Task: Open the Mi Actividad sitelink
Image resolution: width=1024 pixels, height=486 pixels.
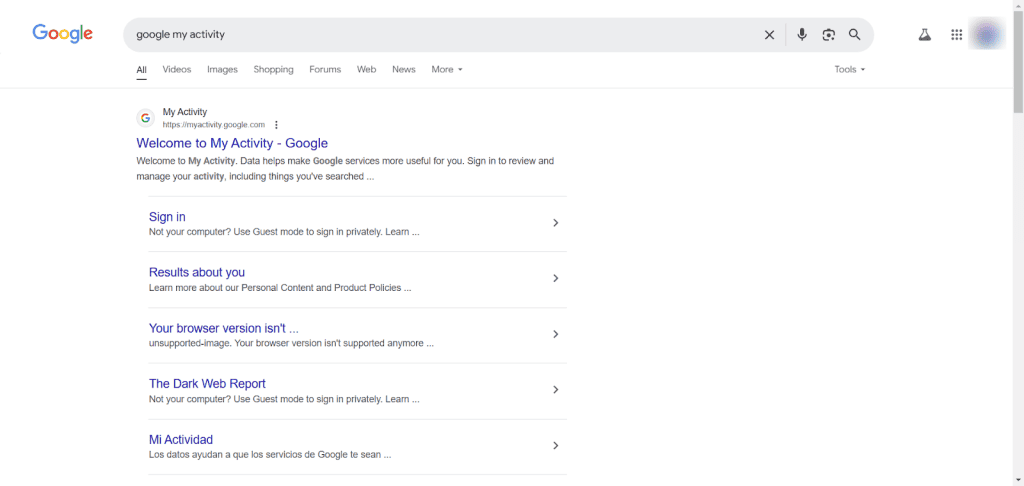Action: click(x=181, y=440)
